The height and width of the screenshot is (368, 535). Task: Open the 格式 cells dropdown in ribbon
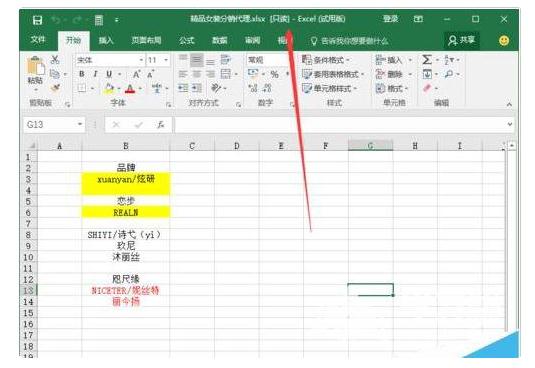point(392,88)
